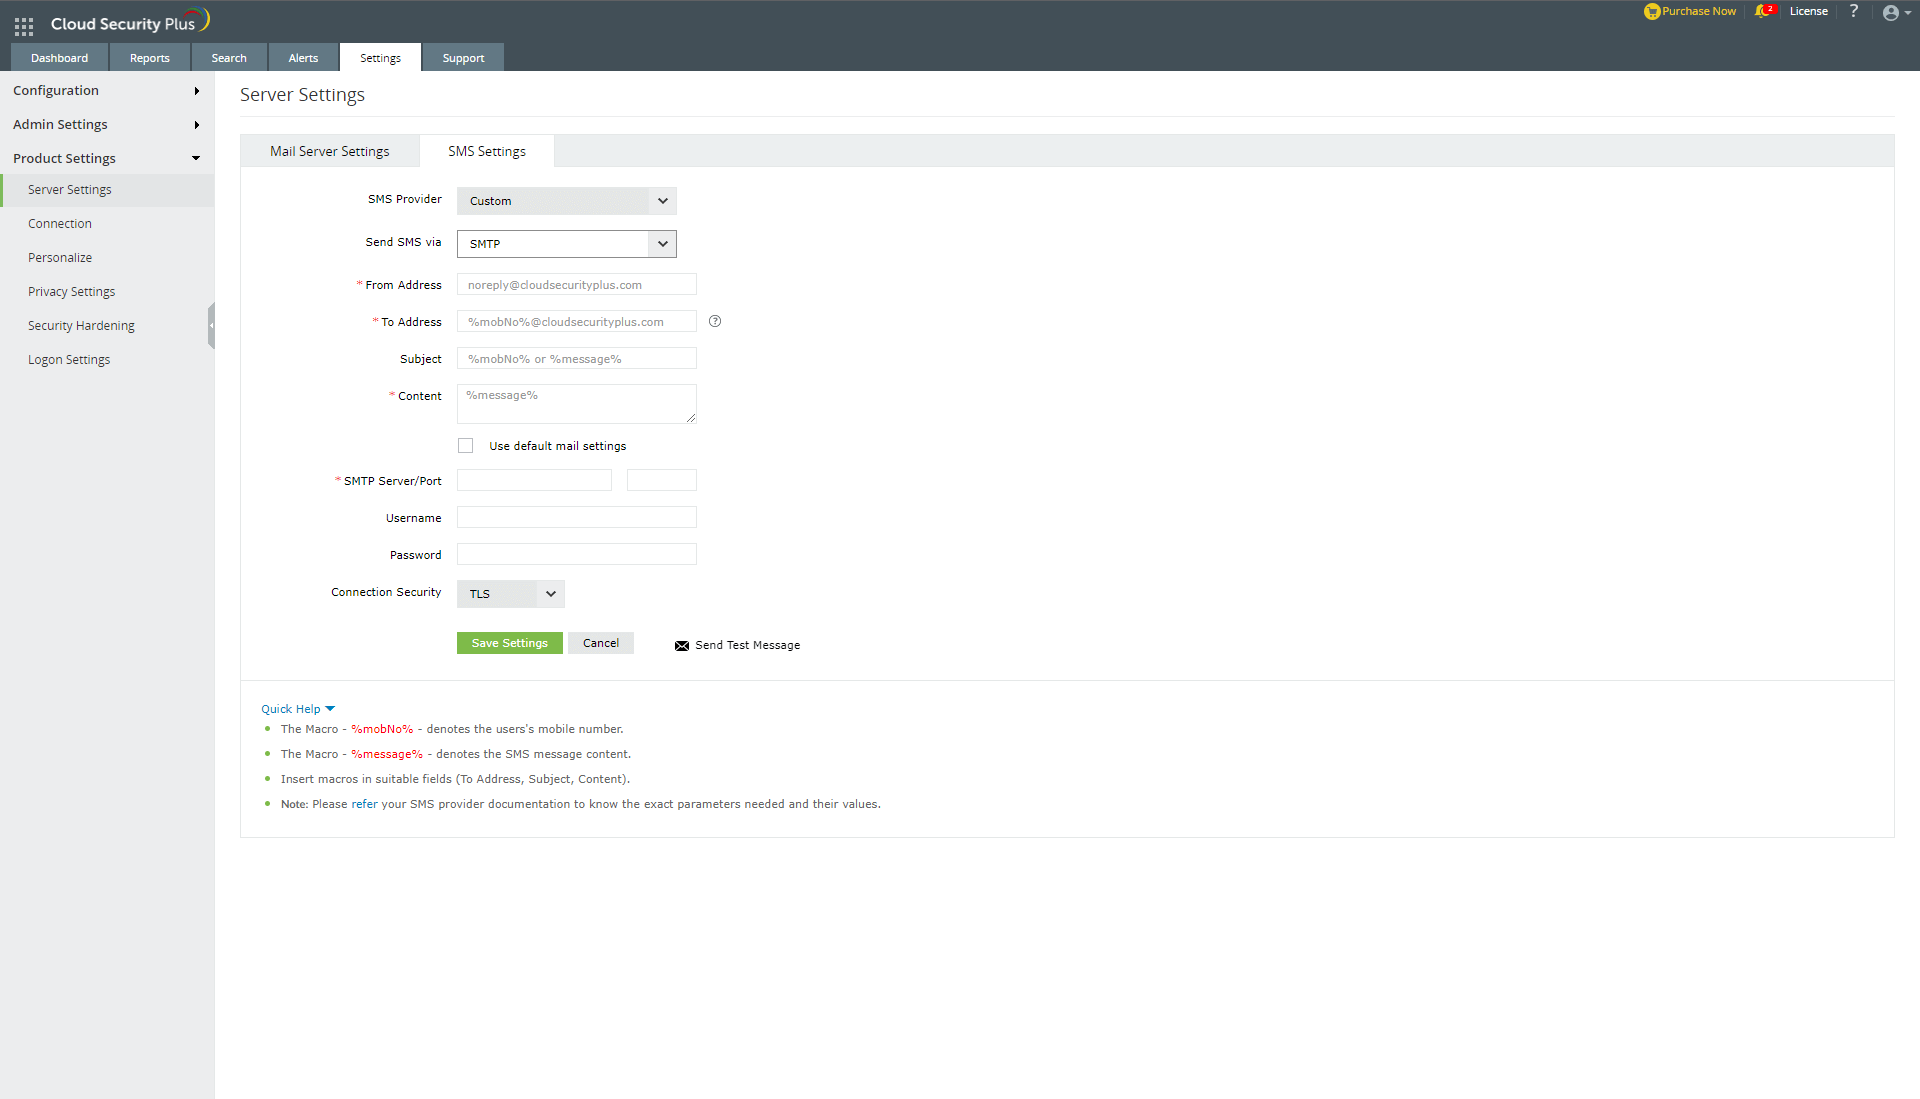Click the Purchase Now cart icon
The width and height of the screenshot is (1920, 1099).
click(1651, 12)
